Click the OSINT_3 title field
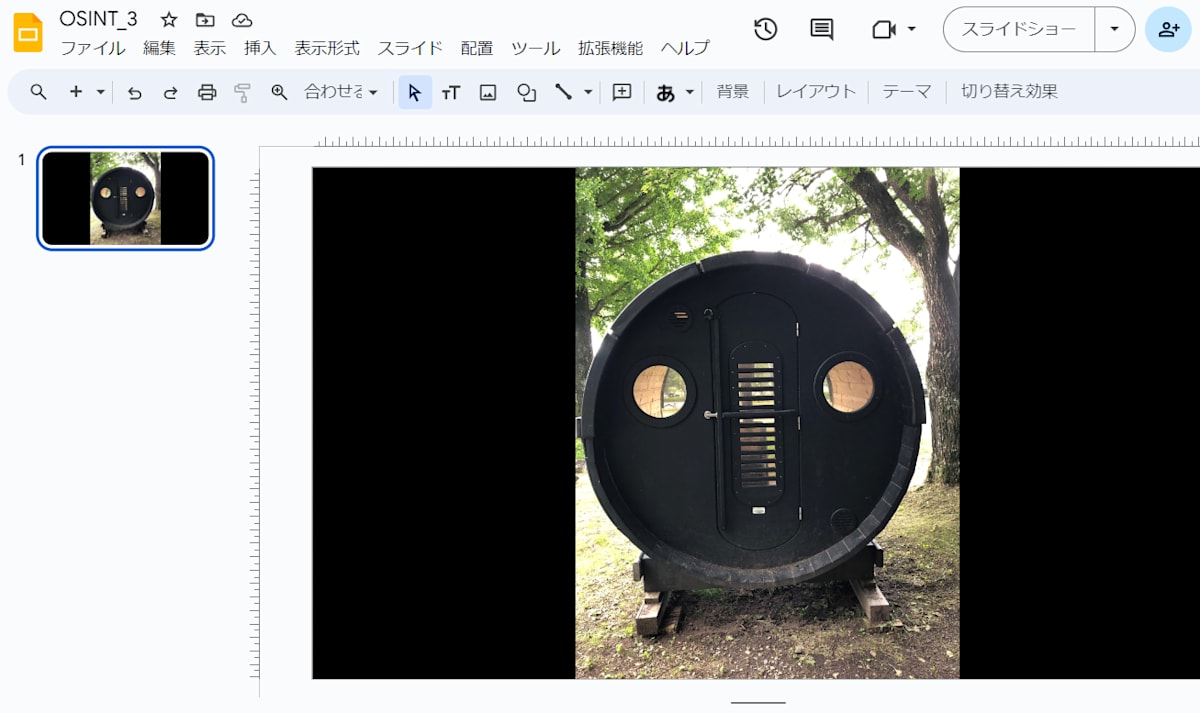Image resolution: width=1200 pixels, height=713 pixels. tap(99, 19)
